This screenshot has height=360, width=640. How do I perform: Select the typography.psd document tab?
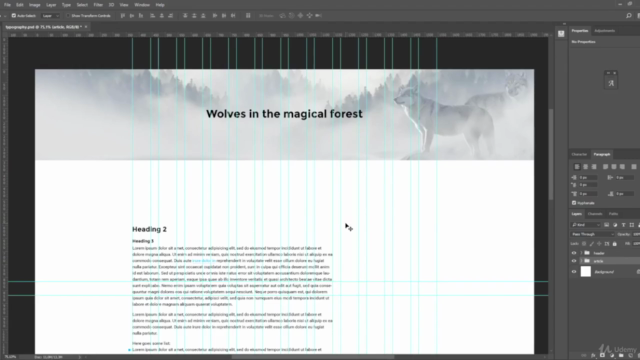coord(43,27)
